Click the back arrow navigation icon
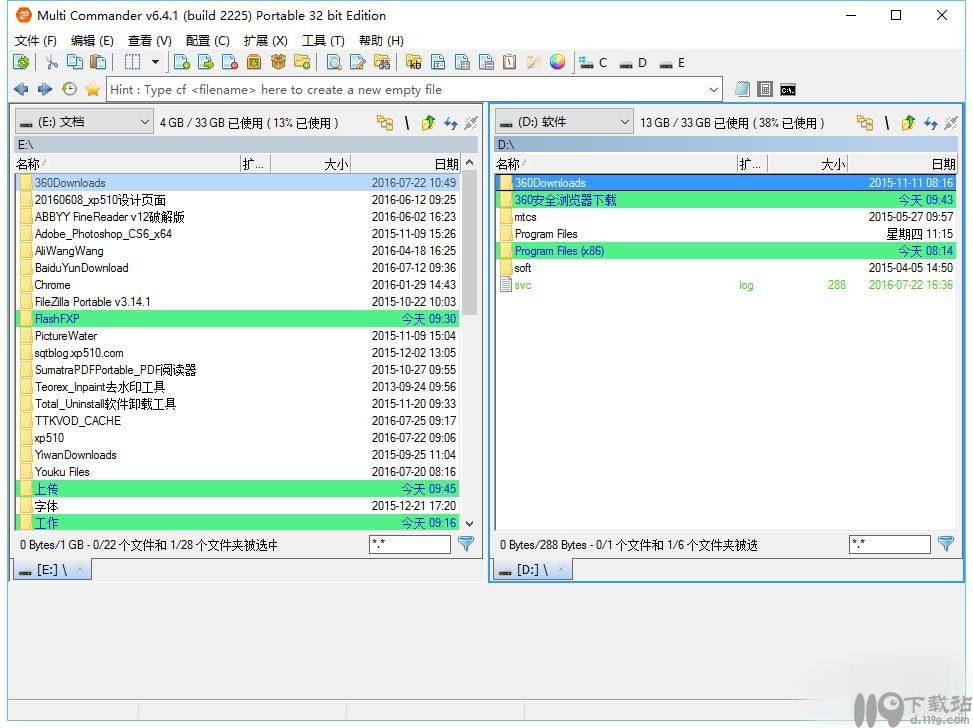 point(21,89)
